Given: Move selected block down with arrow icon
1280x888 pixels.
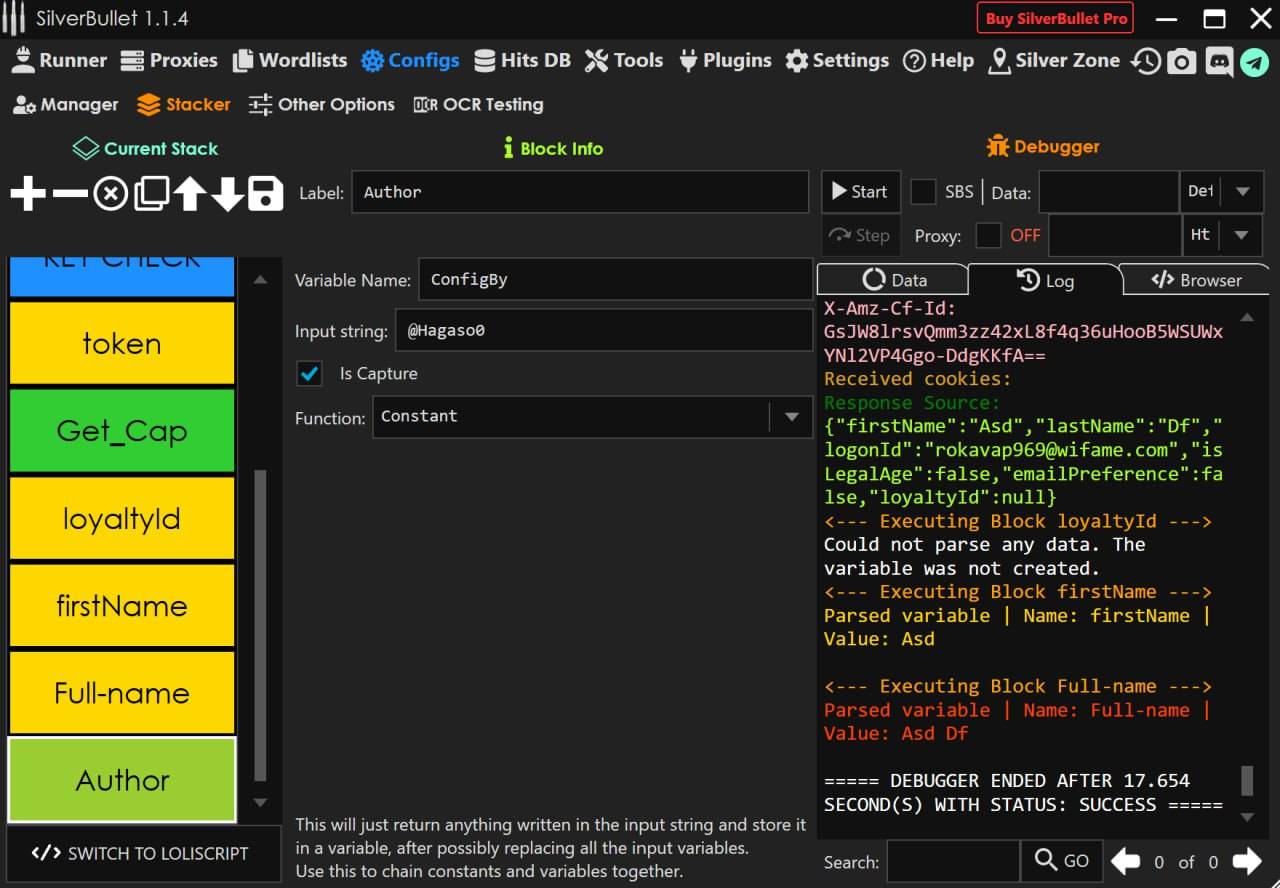Looking at the screenshot, I should (x=227, y=193).
